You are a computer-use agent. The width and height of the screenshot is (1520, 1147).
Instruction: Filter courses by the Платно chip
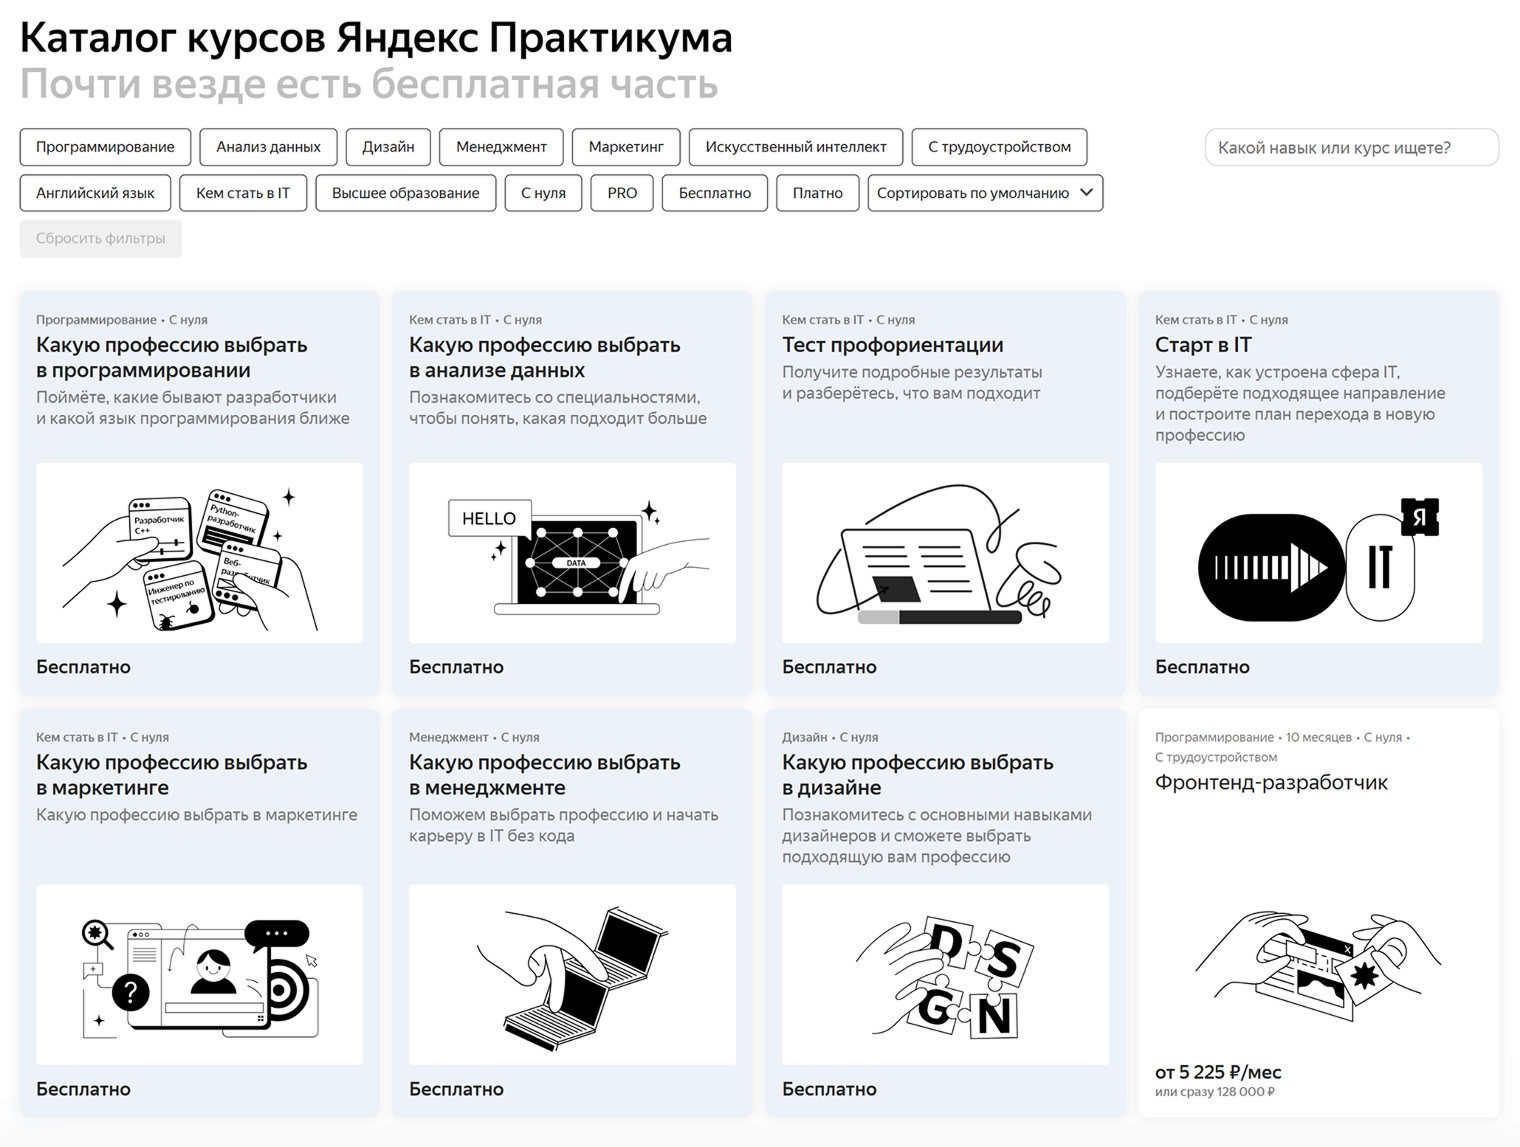click(x=818, y=193)
